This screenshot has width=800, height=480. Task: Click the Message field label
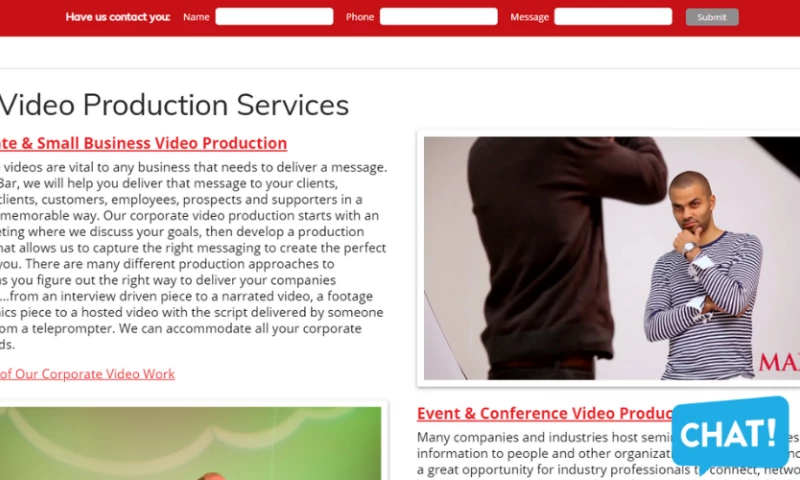529,17
